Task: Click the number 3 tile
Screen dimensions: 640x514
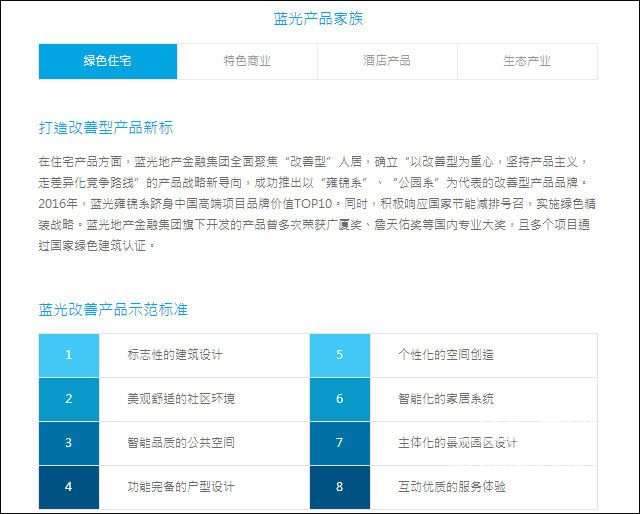Action: point(69,443)
